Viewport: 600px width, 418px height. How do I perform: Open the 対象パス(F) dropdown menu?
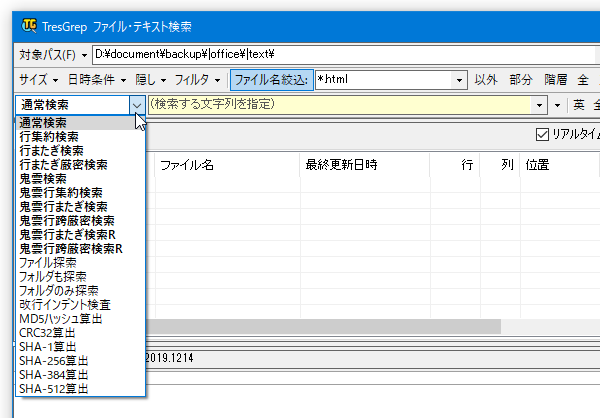[85, 55]
